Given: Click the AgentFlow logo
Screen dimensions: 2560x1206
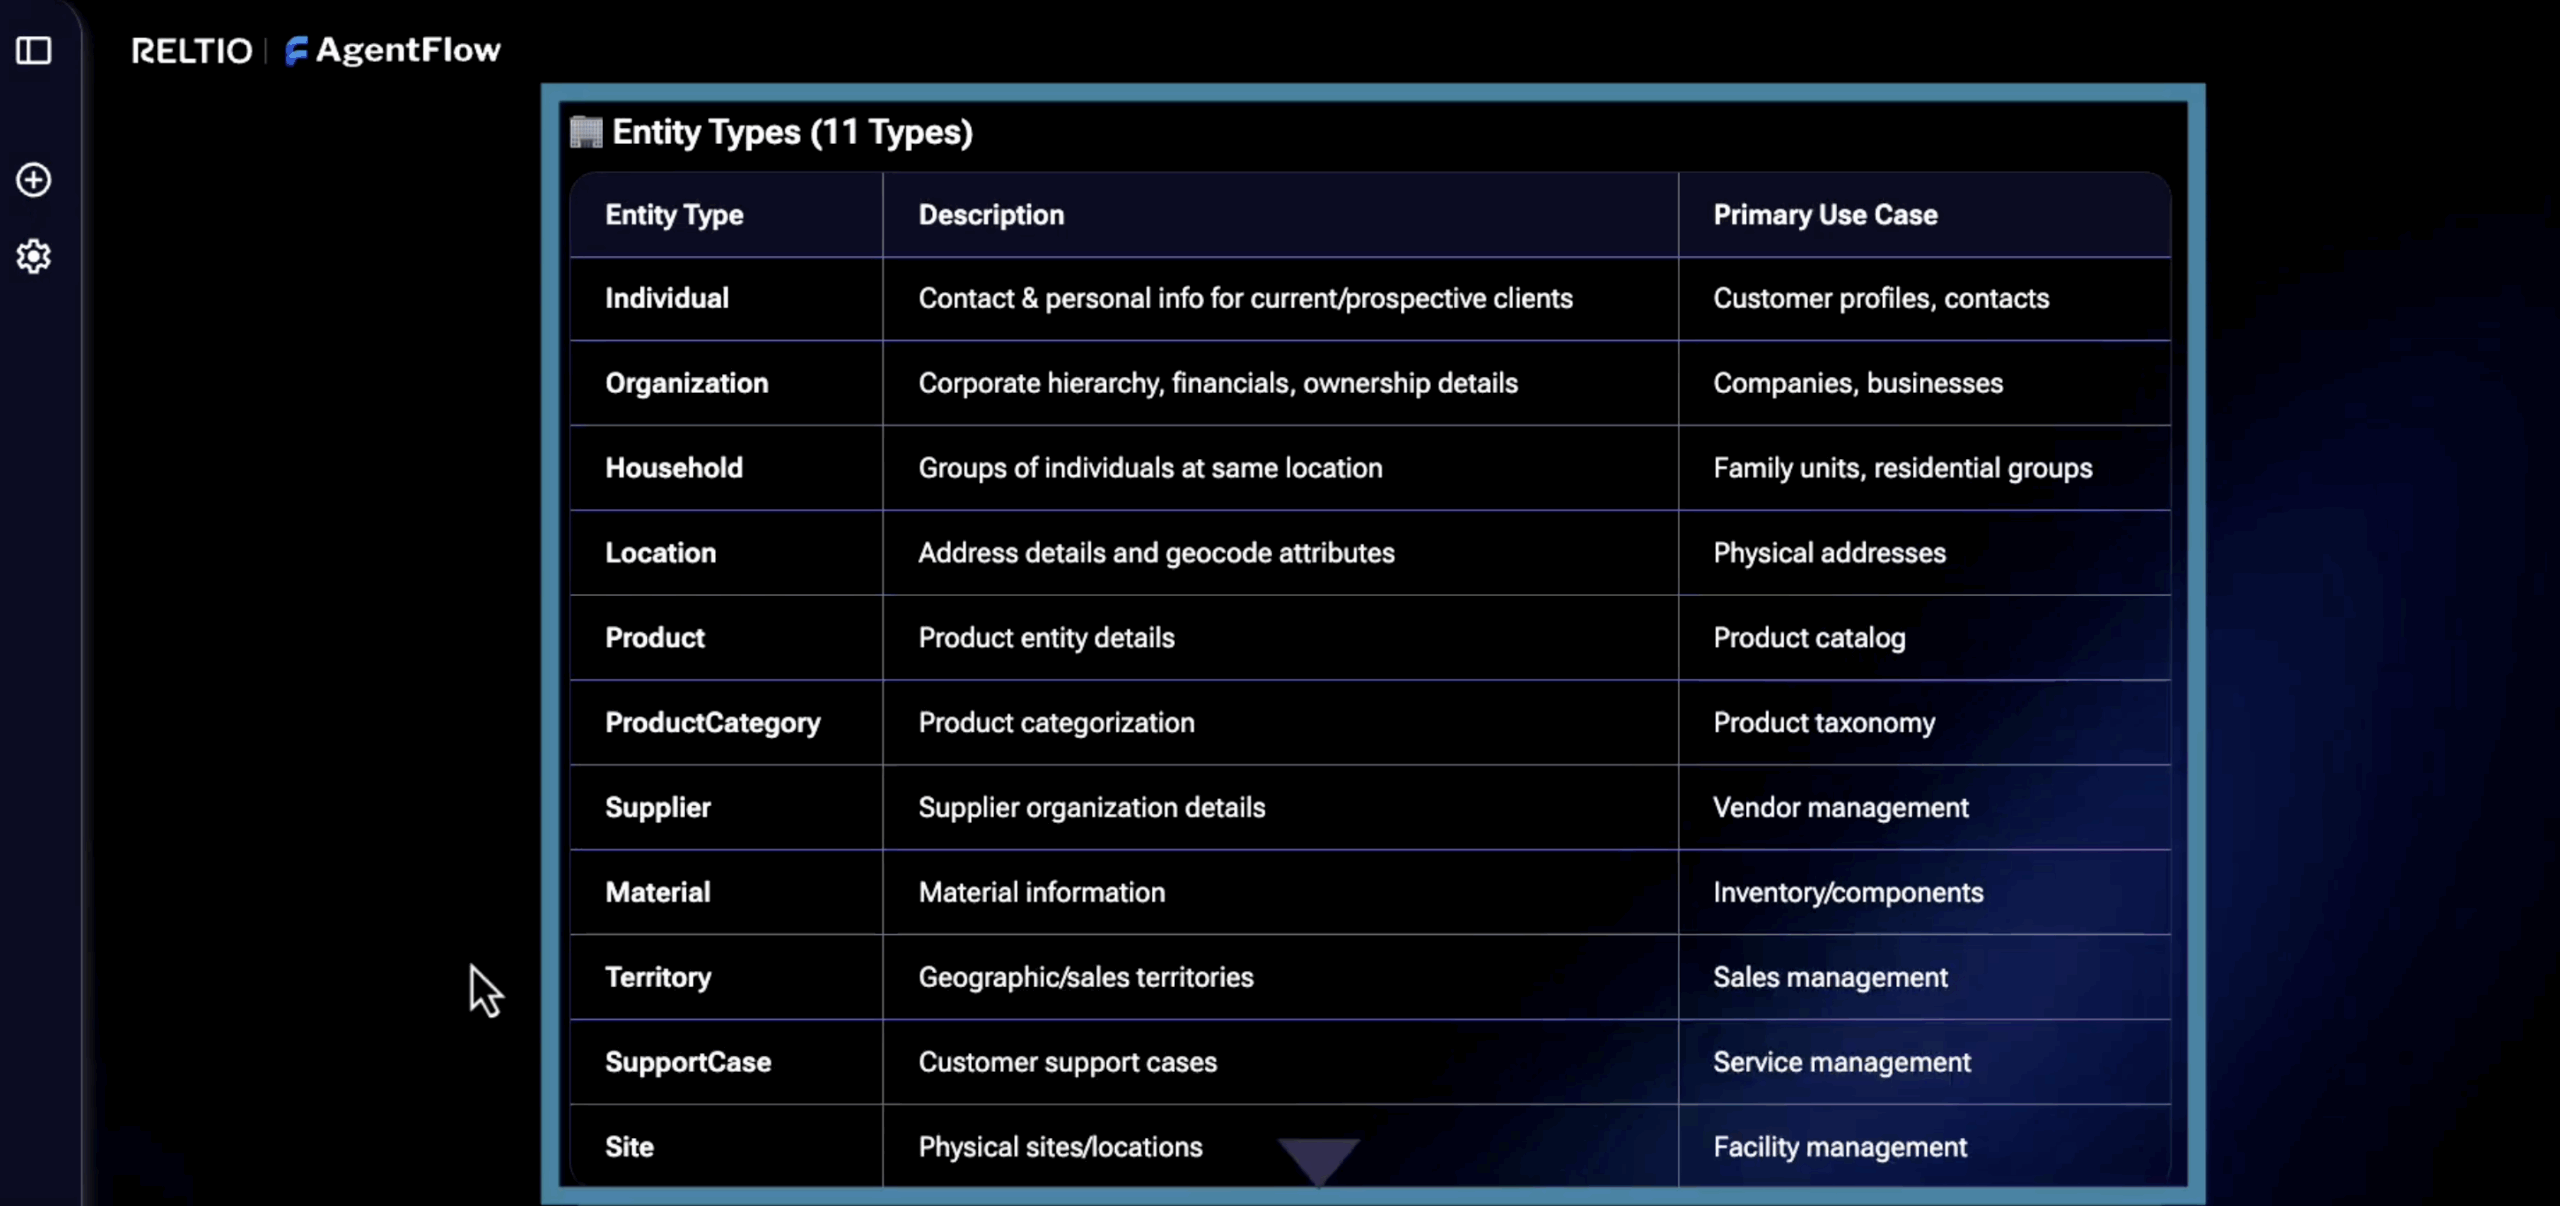Looking at the screenshot, I should (x=393, y=50).
